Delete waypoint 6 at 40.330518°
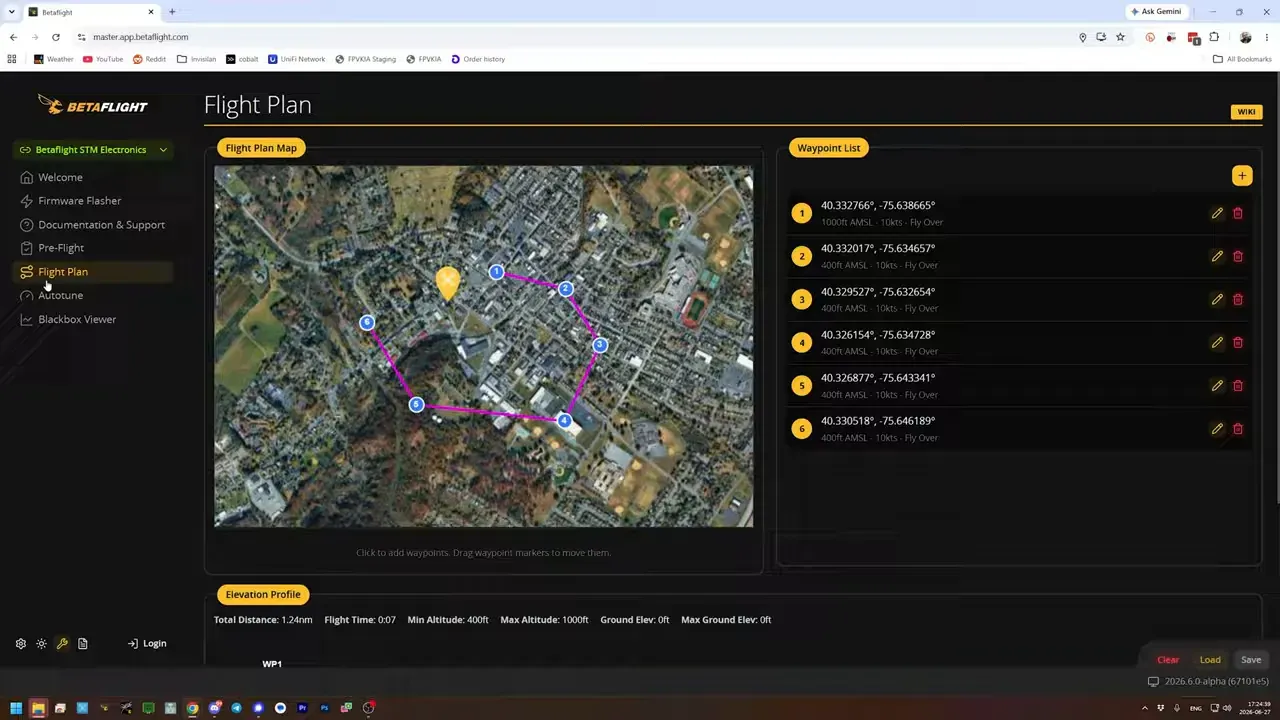 point(1238,428)
